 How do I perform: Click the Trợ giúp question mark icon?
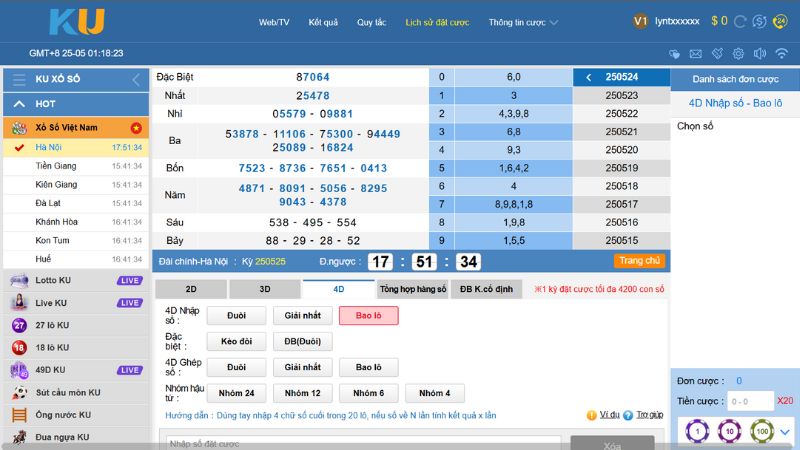(628, 415)
